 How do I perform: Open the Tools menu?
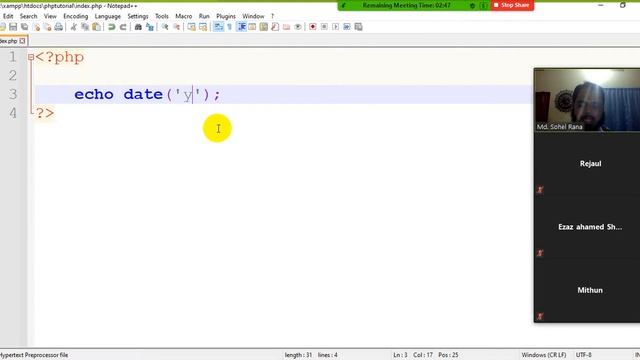162,16
